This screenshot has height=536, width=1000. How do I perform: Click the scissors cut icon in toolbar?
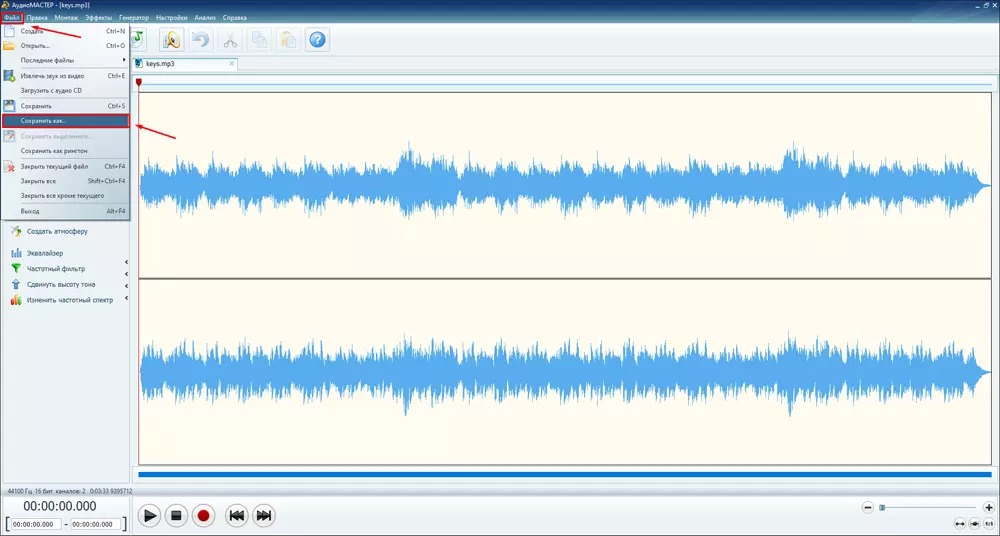click(230, 40)
